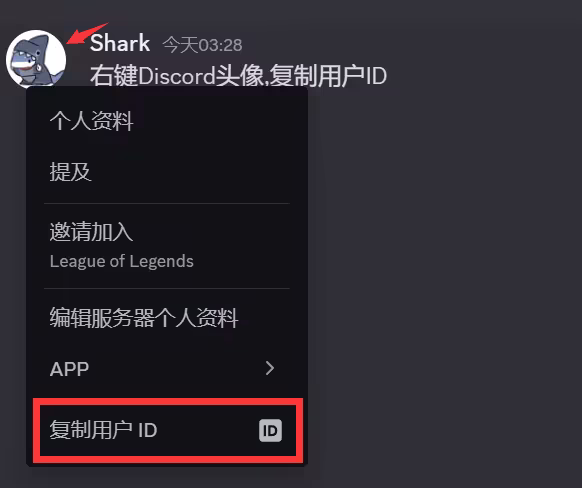Select 提及 in the context menu
The image size is (582, 488).
[x=71, y=171]
